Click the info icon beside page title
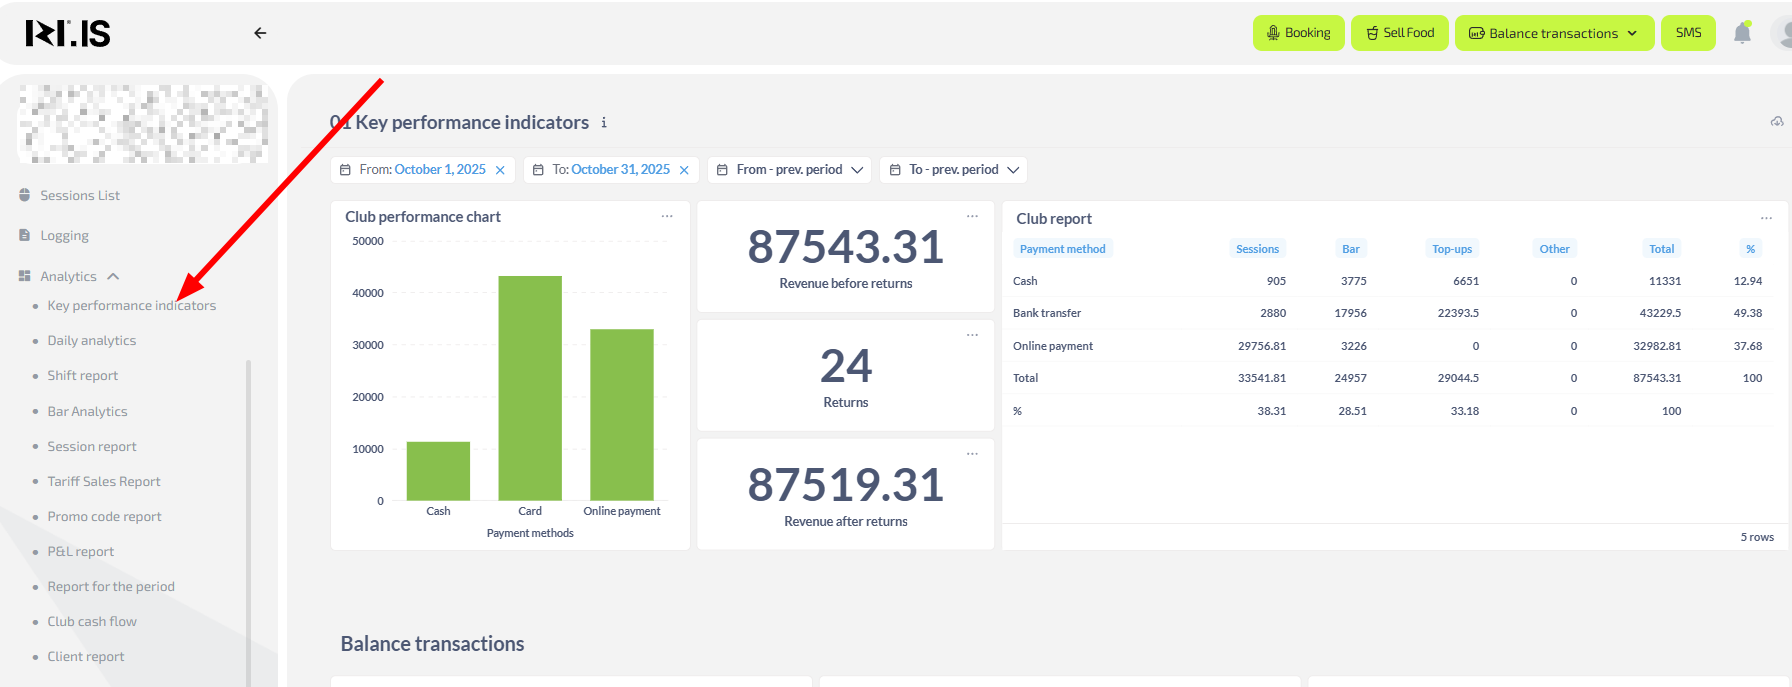The height and width of the screenshot is (687, 1792). pos(604,123)
